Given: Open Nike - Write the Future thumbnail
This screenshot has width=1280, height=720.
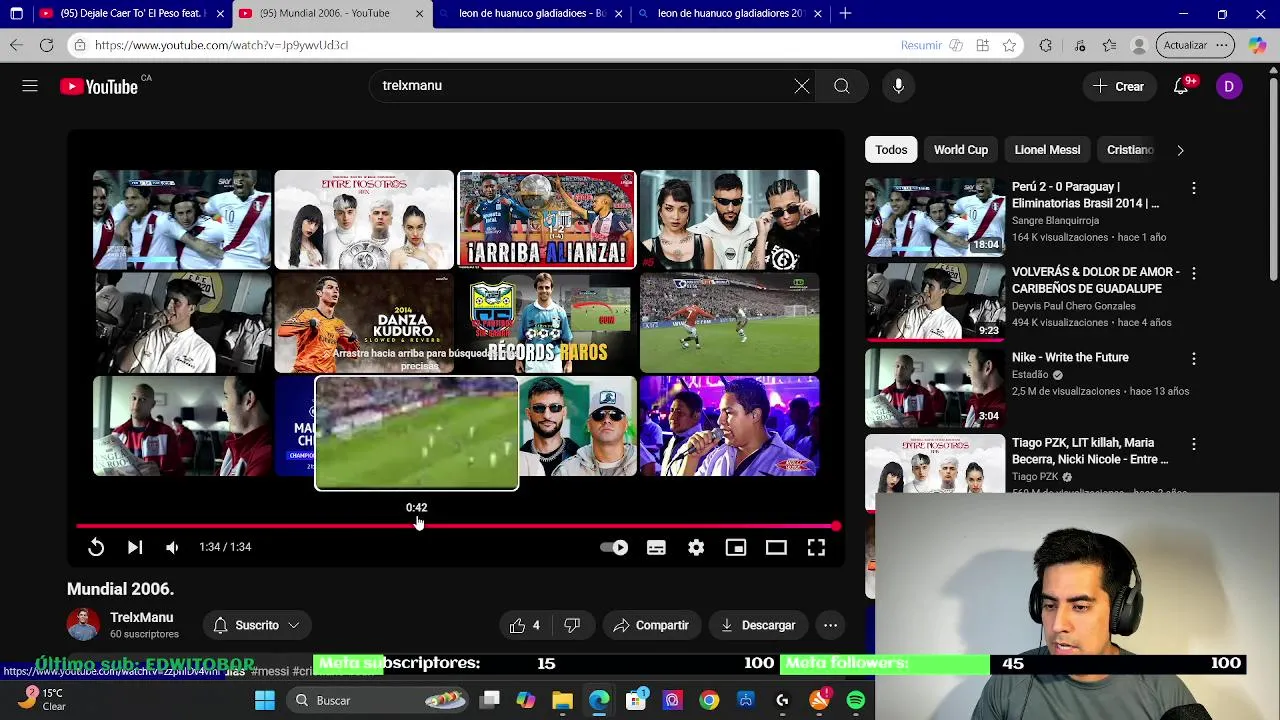Looking at the screenshot, I should (935, 387).
